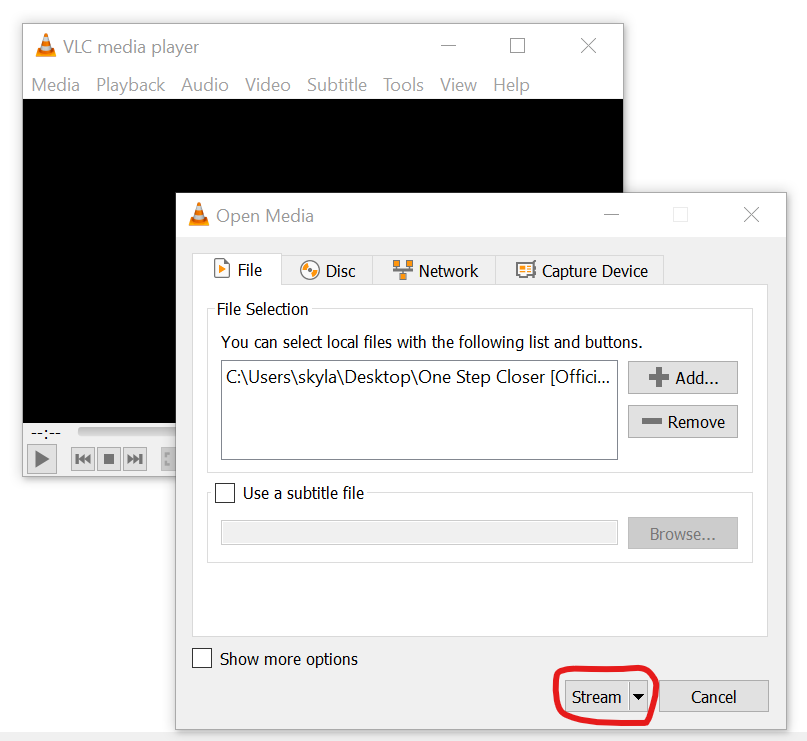This screenshot has height=741, width=807.
Task: Click the elapsed time label in VLC
Action: pos(46,433)
